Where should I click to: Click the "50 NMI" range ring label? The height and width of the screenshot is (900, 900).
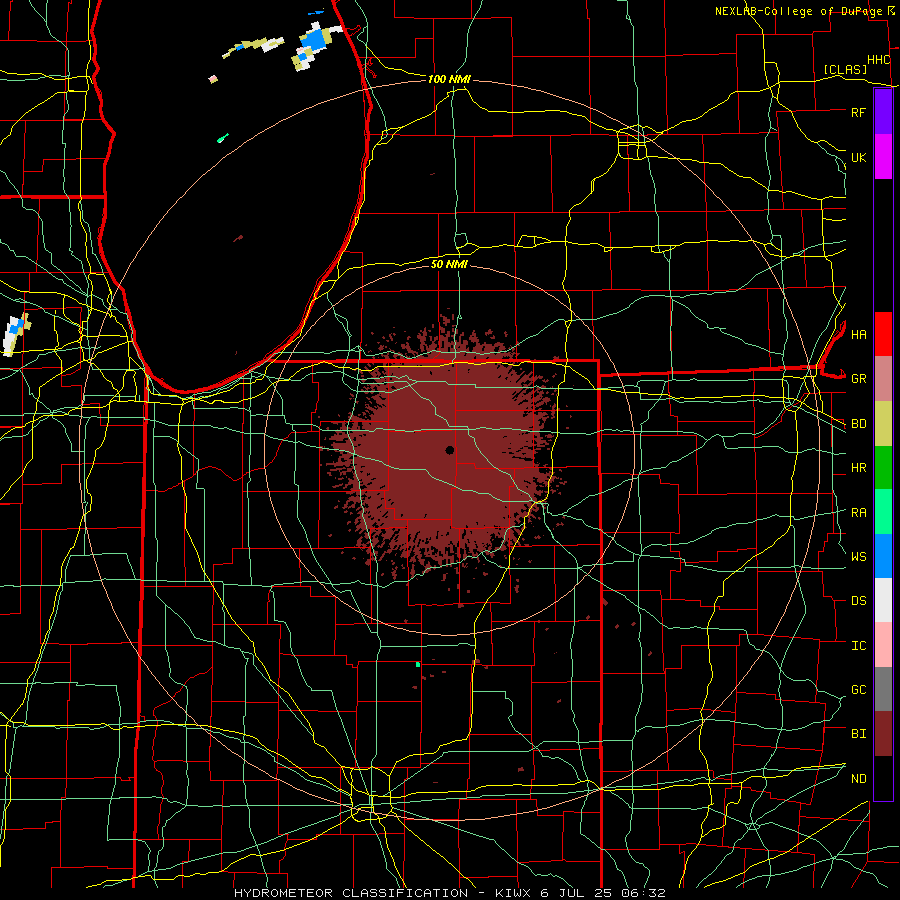449,264
